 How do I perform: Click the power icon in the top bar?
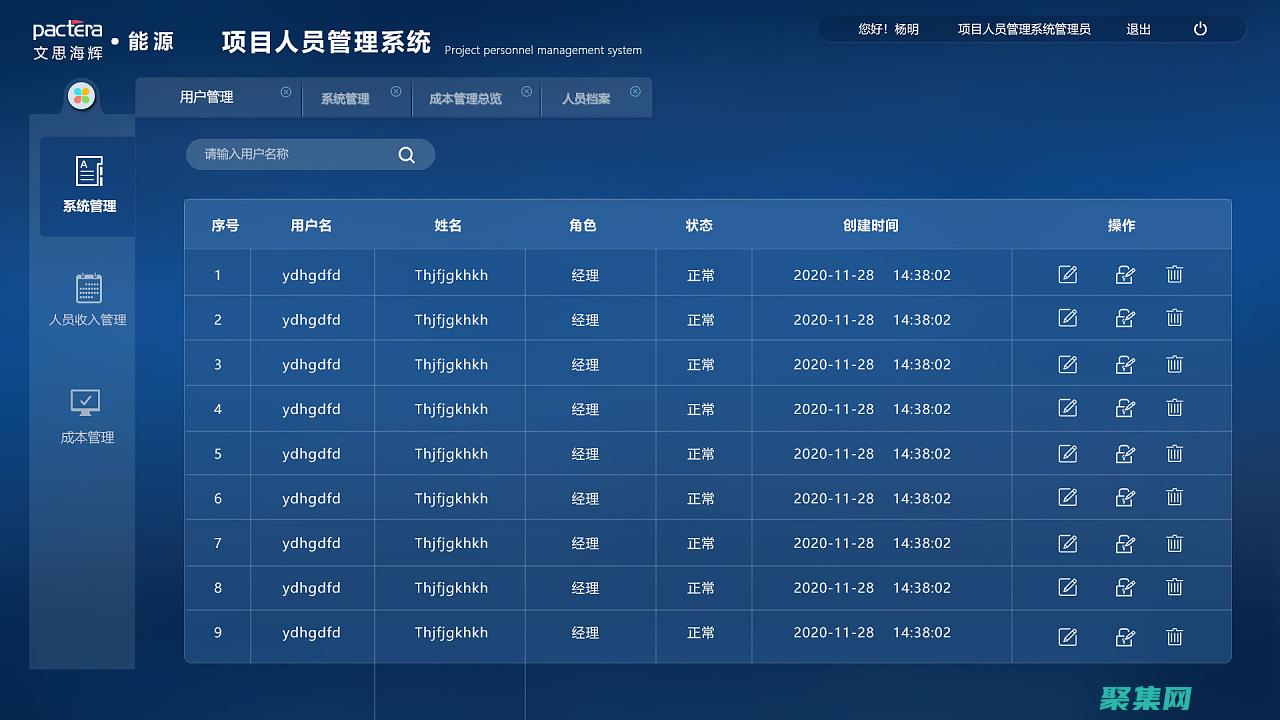pyautogui.click(x=1199, y=29)
